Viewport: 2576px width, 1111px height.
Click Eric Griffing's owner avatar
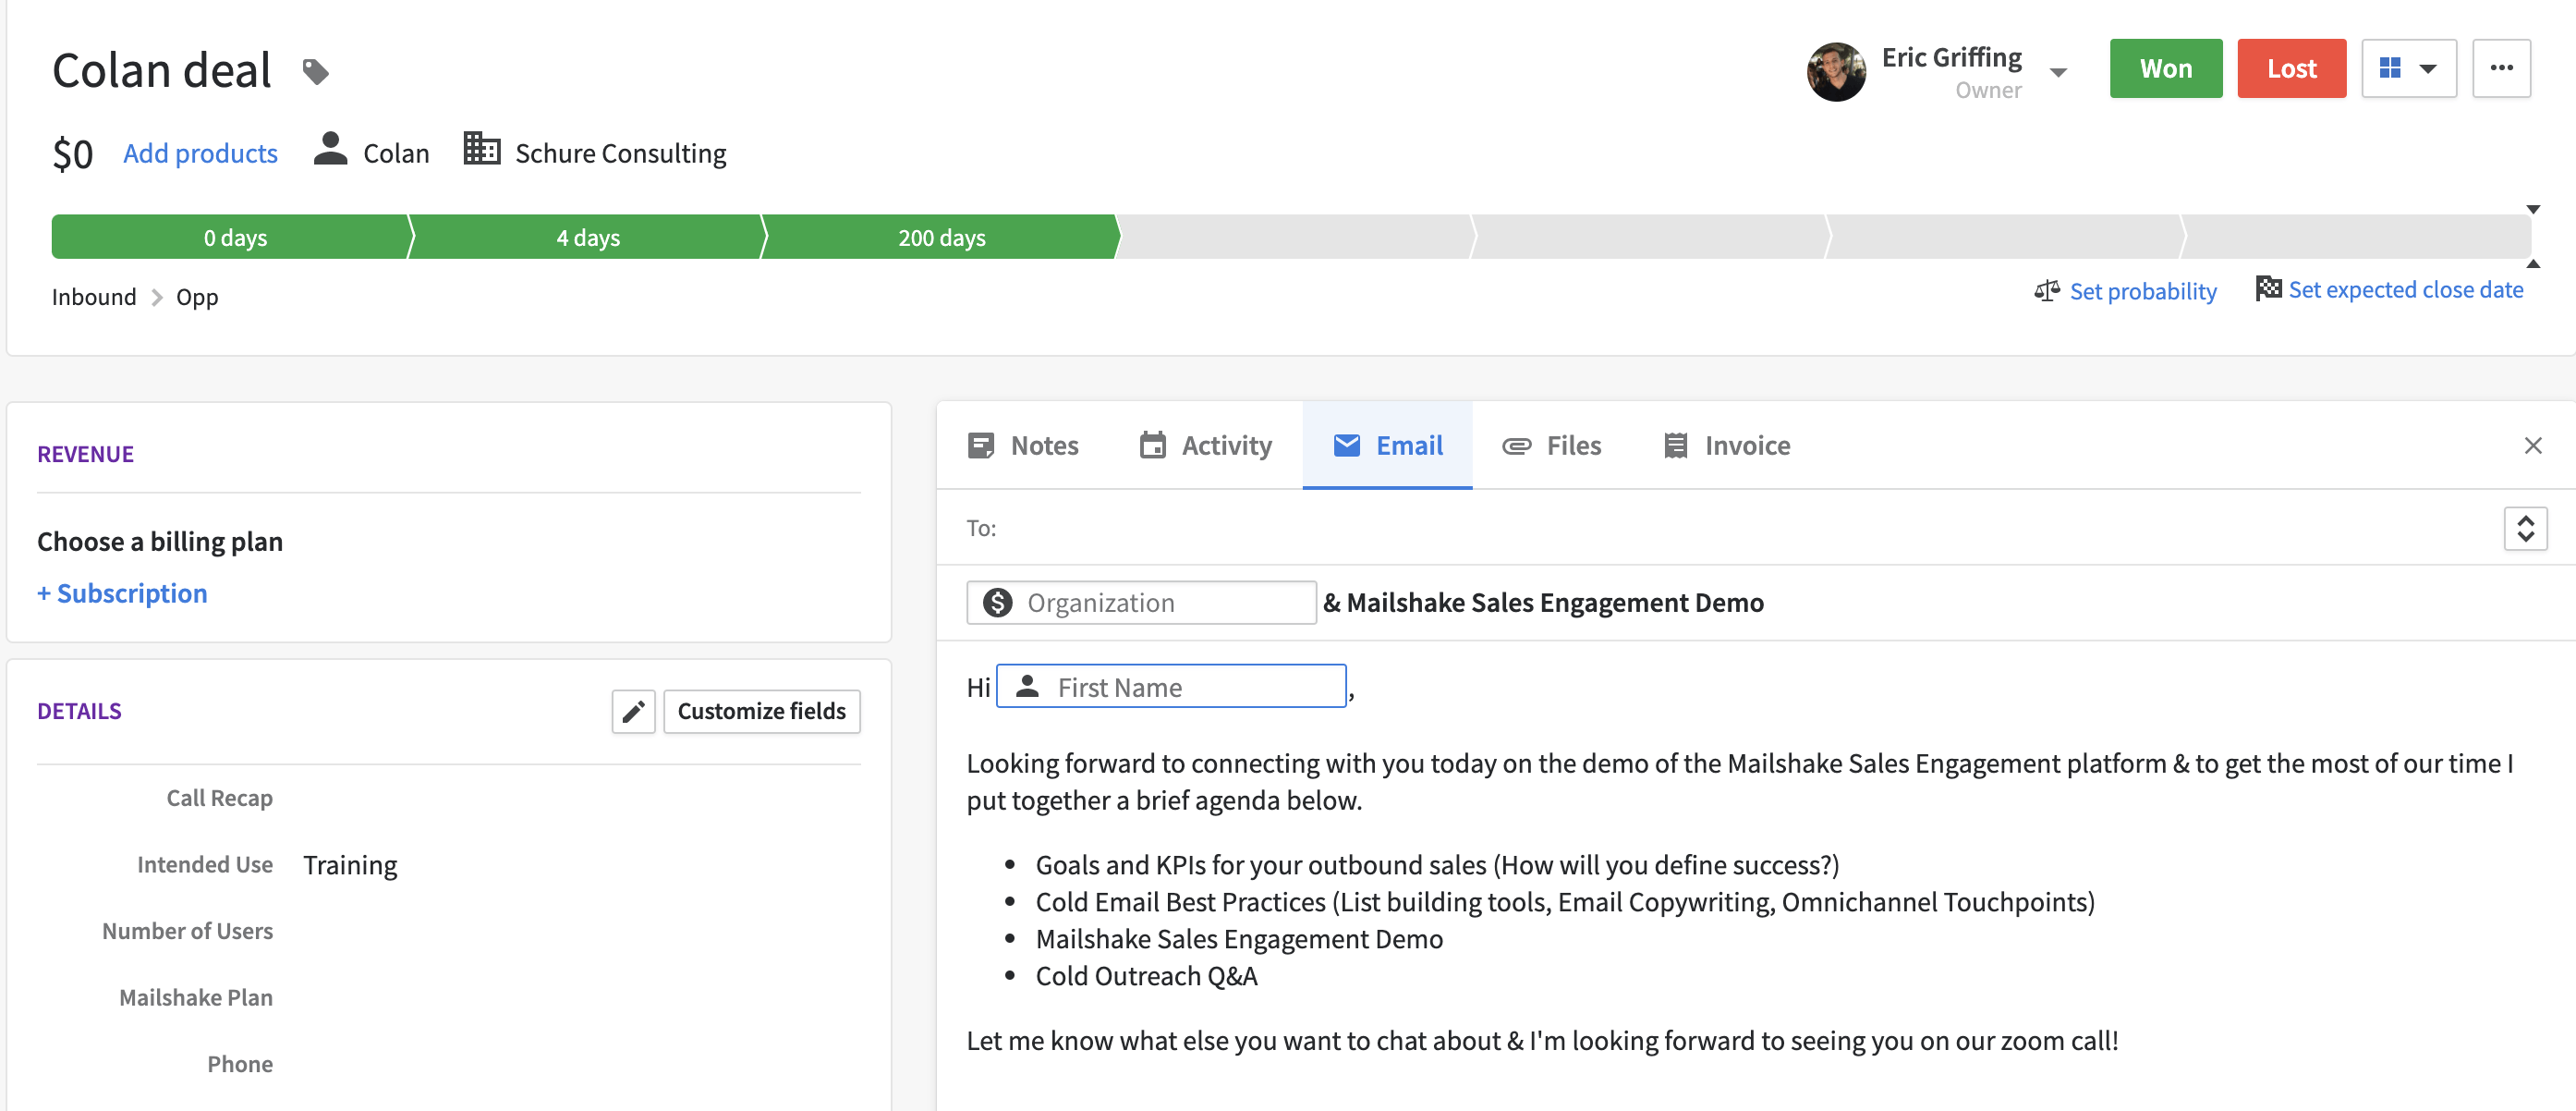point(1835,71)
